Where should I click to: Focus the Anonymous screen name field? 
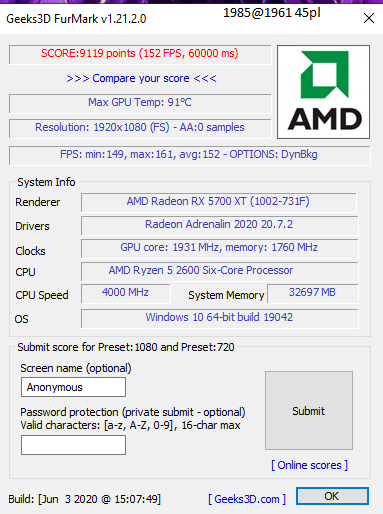pyautogui.click(x=73, y=387)
